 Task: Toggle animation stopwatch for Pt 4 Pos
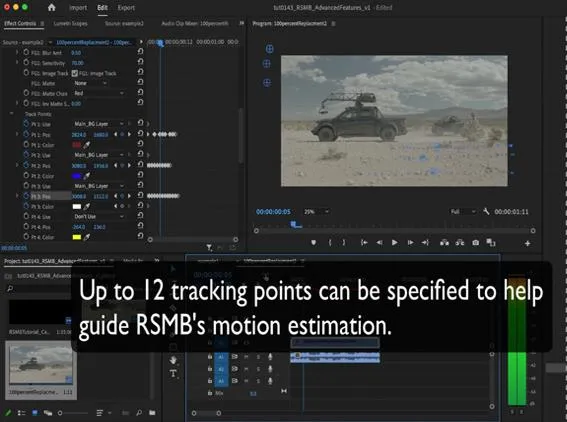coord(26,227)
